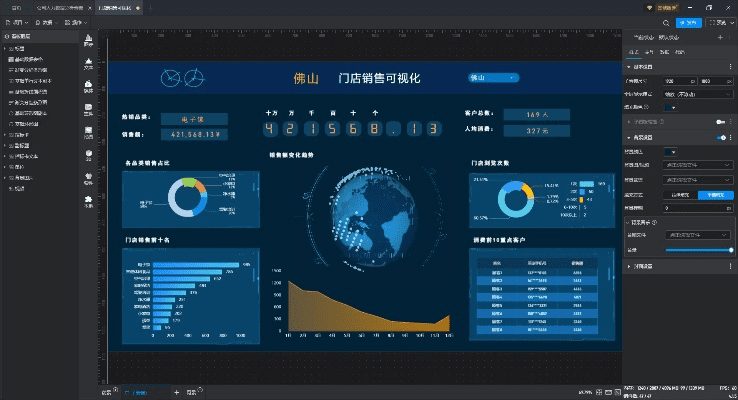The width and height of the screenshot is (738, 400).
Task: Select the rotating globe graphic
Action: (373, 217)
